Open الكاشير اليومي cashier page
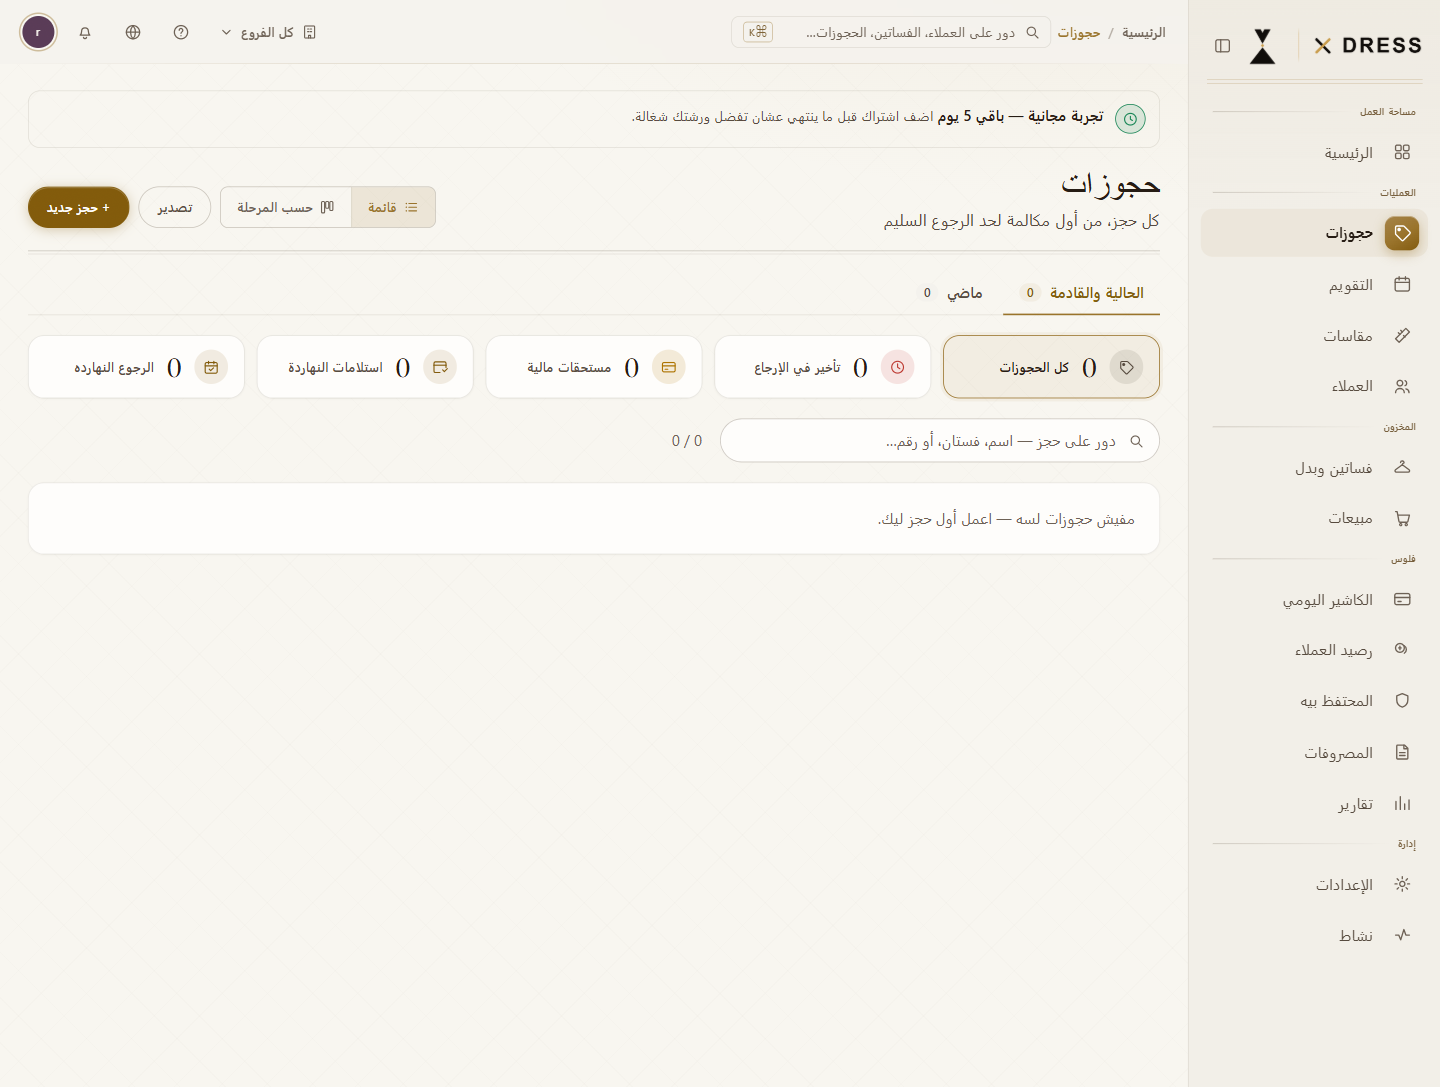The image size is (1440, 1087). click(1314, 600)
